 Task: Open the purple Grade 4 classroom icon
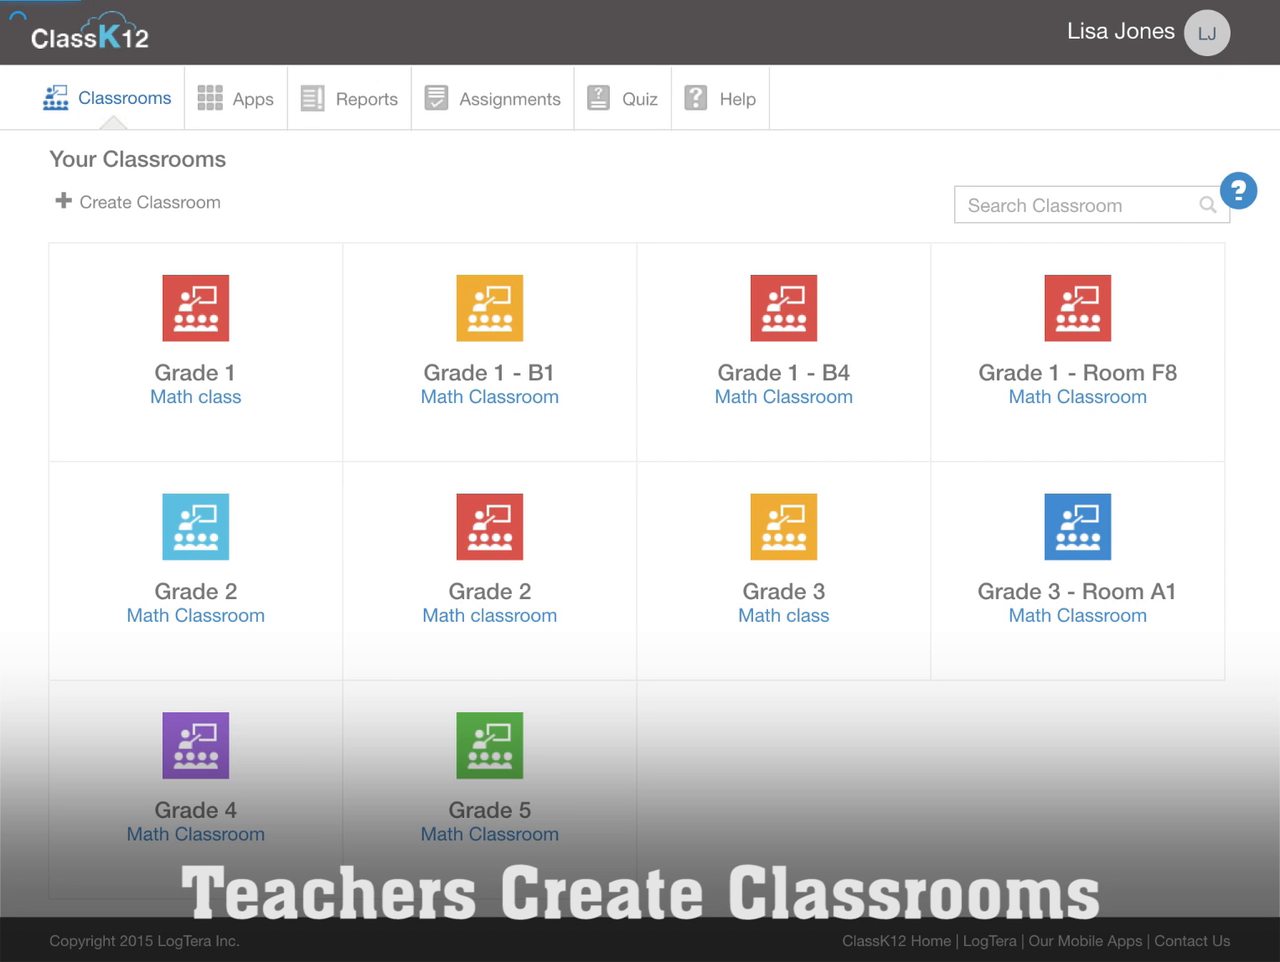click(195, 745)
